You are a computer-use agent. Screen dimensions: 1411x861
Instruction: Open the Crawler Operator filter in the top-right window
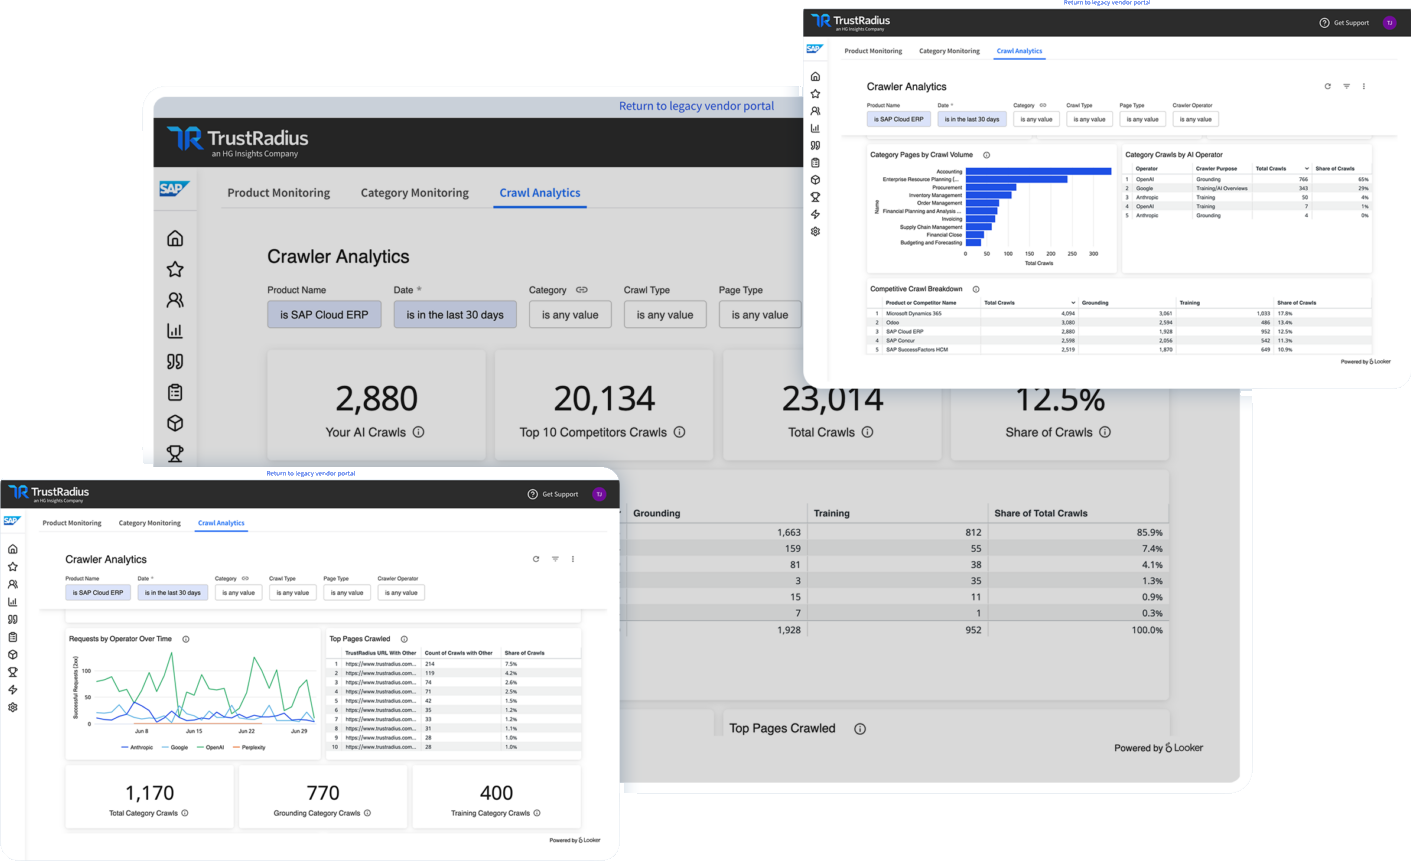pos(1195,119)
